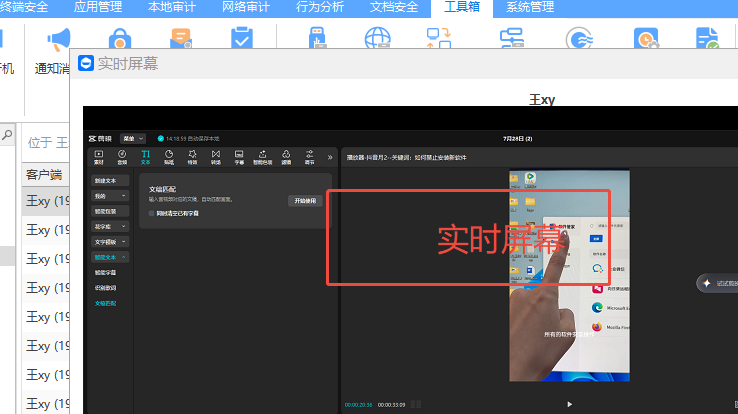This screenshot has height=414, width=738.
Task: Open the 菜单 dropdown in the editor
Action: pos(133,138)
